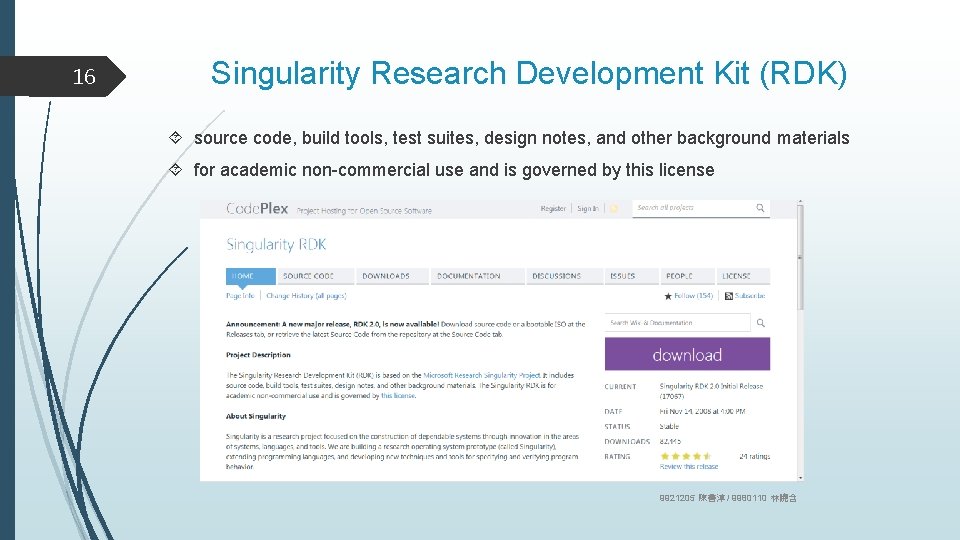Click the purple download button
Screen dimensions: 960x540
687,354
